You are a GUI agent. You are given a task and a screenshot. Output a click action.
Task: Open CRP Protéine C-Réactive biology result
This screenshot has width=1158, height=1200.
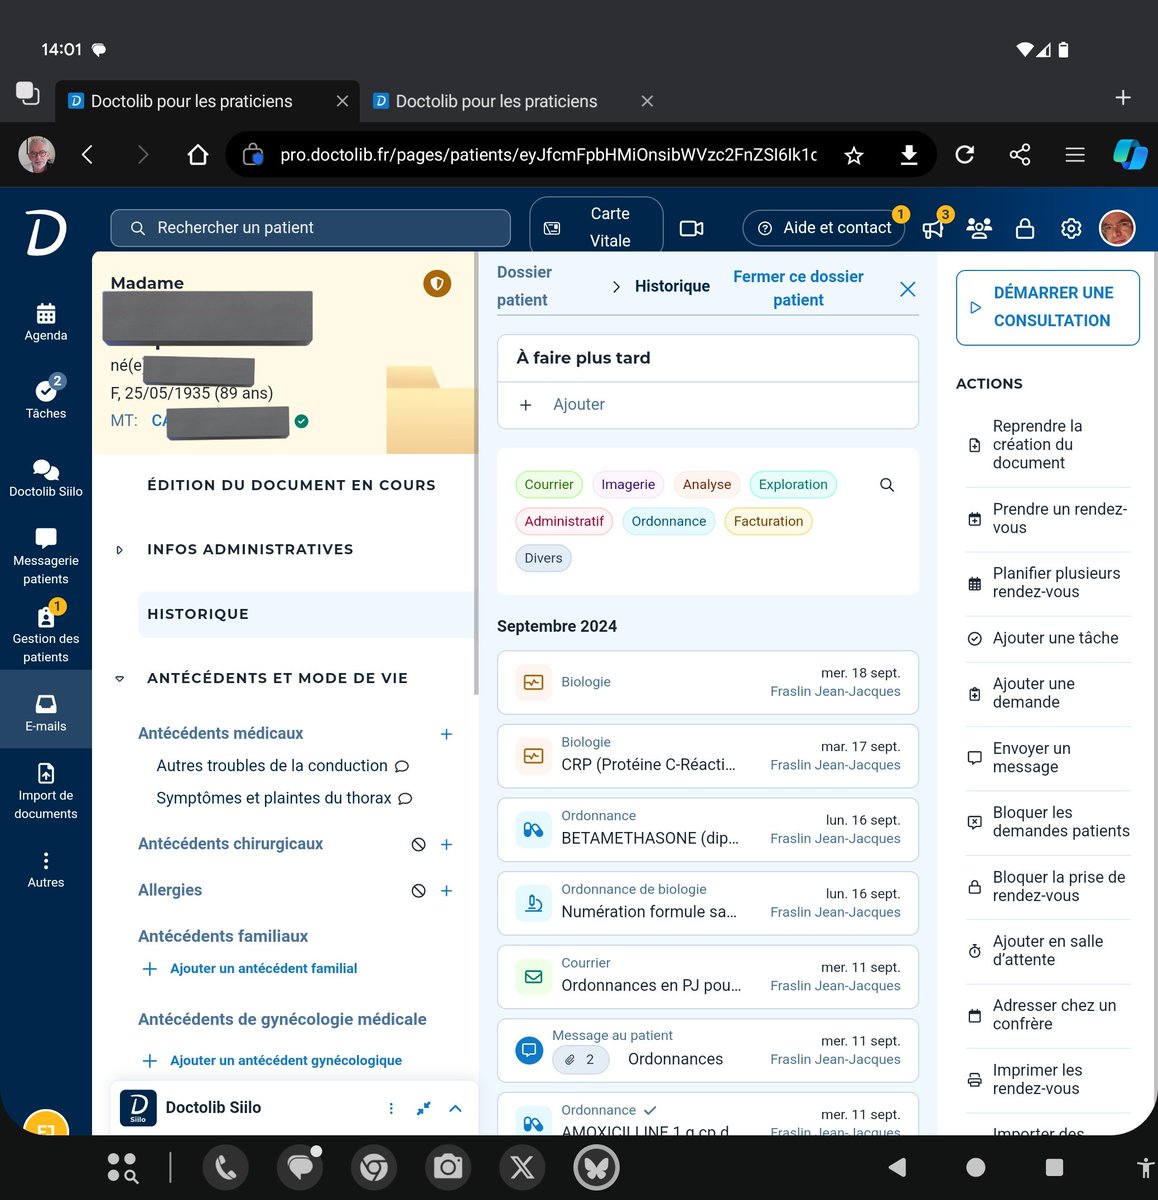(x=708, y=756)
